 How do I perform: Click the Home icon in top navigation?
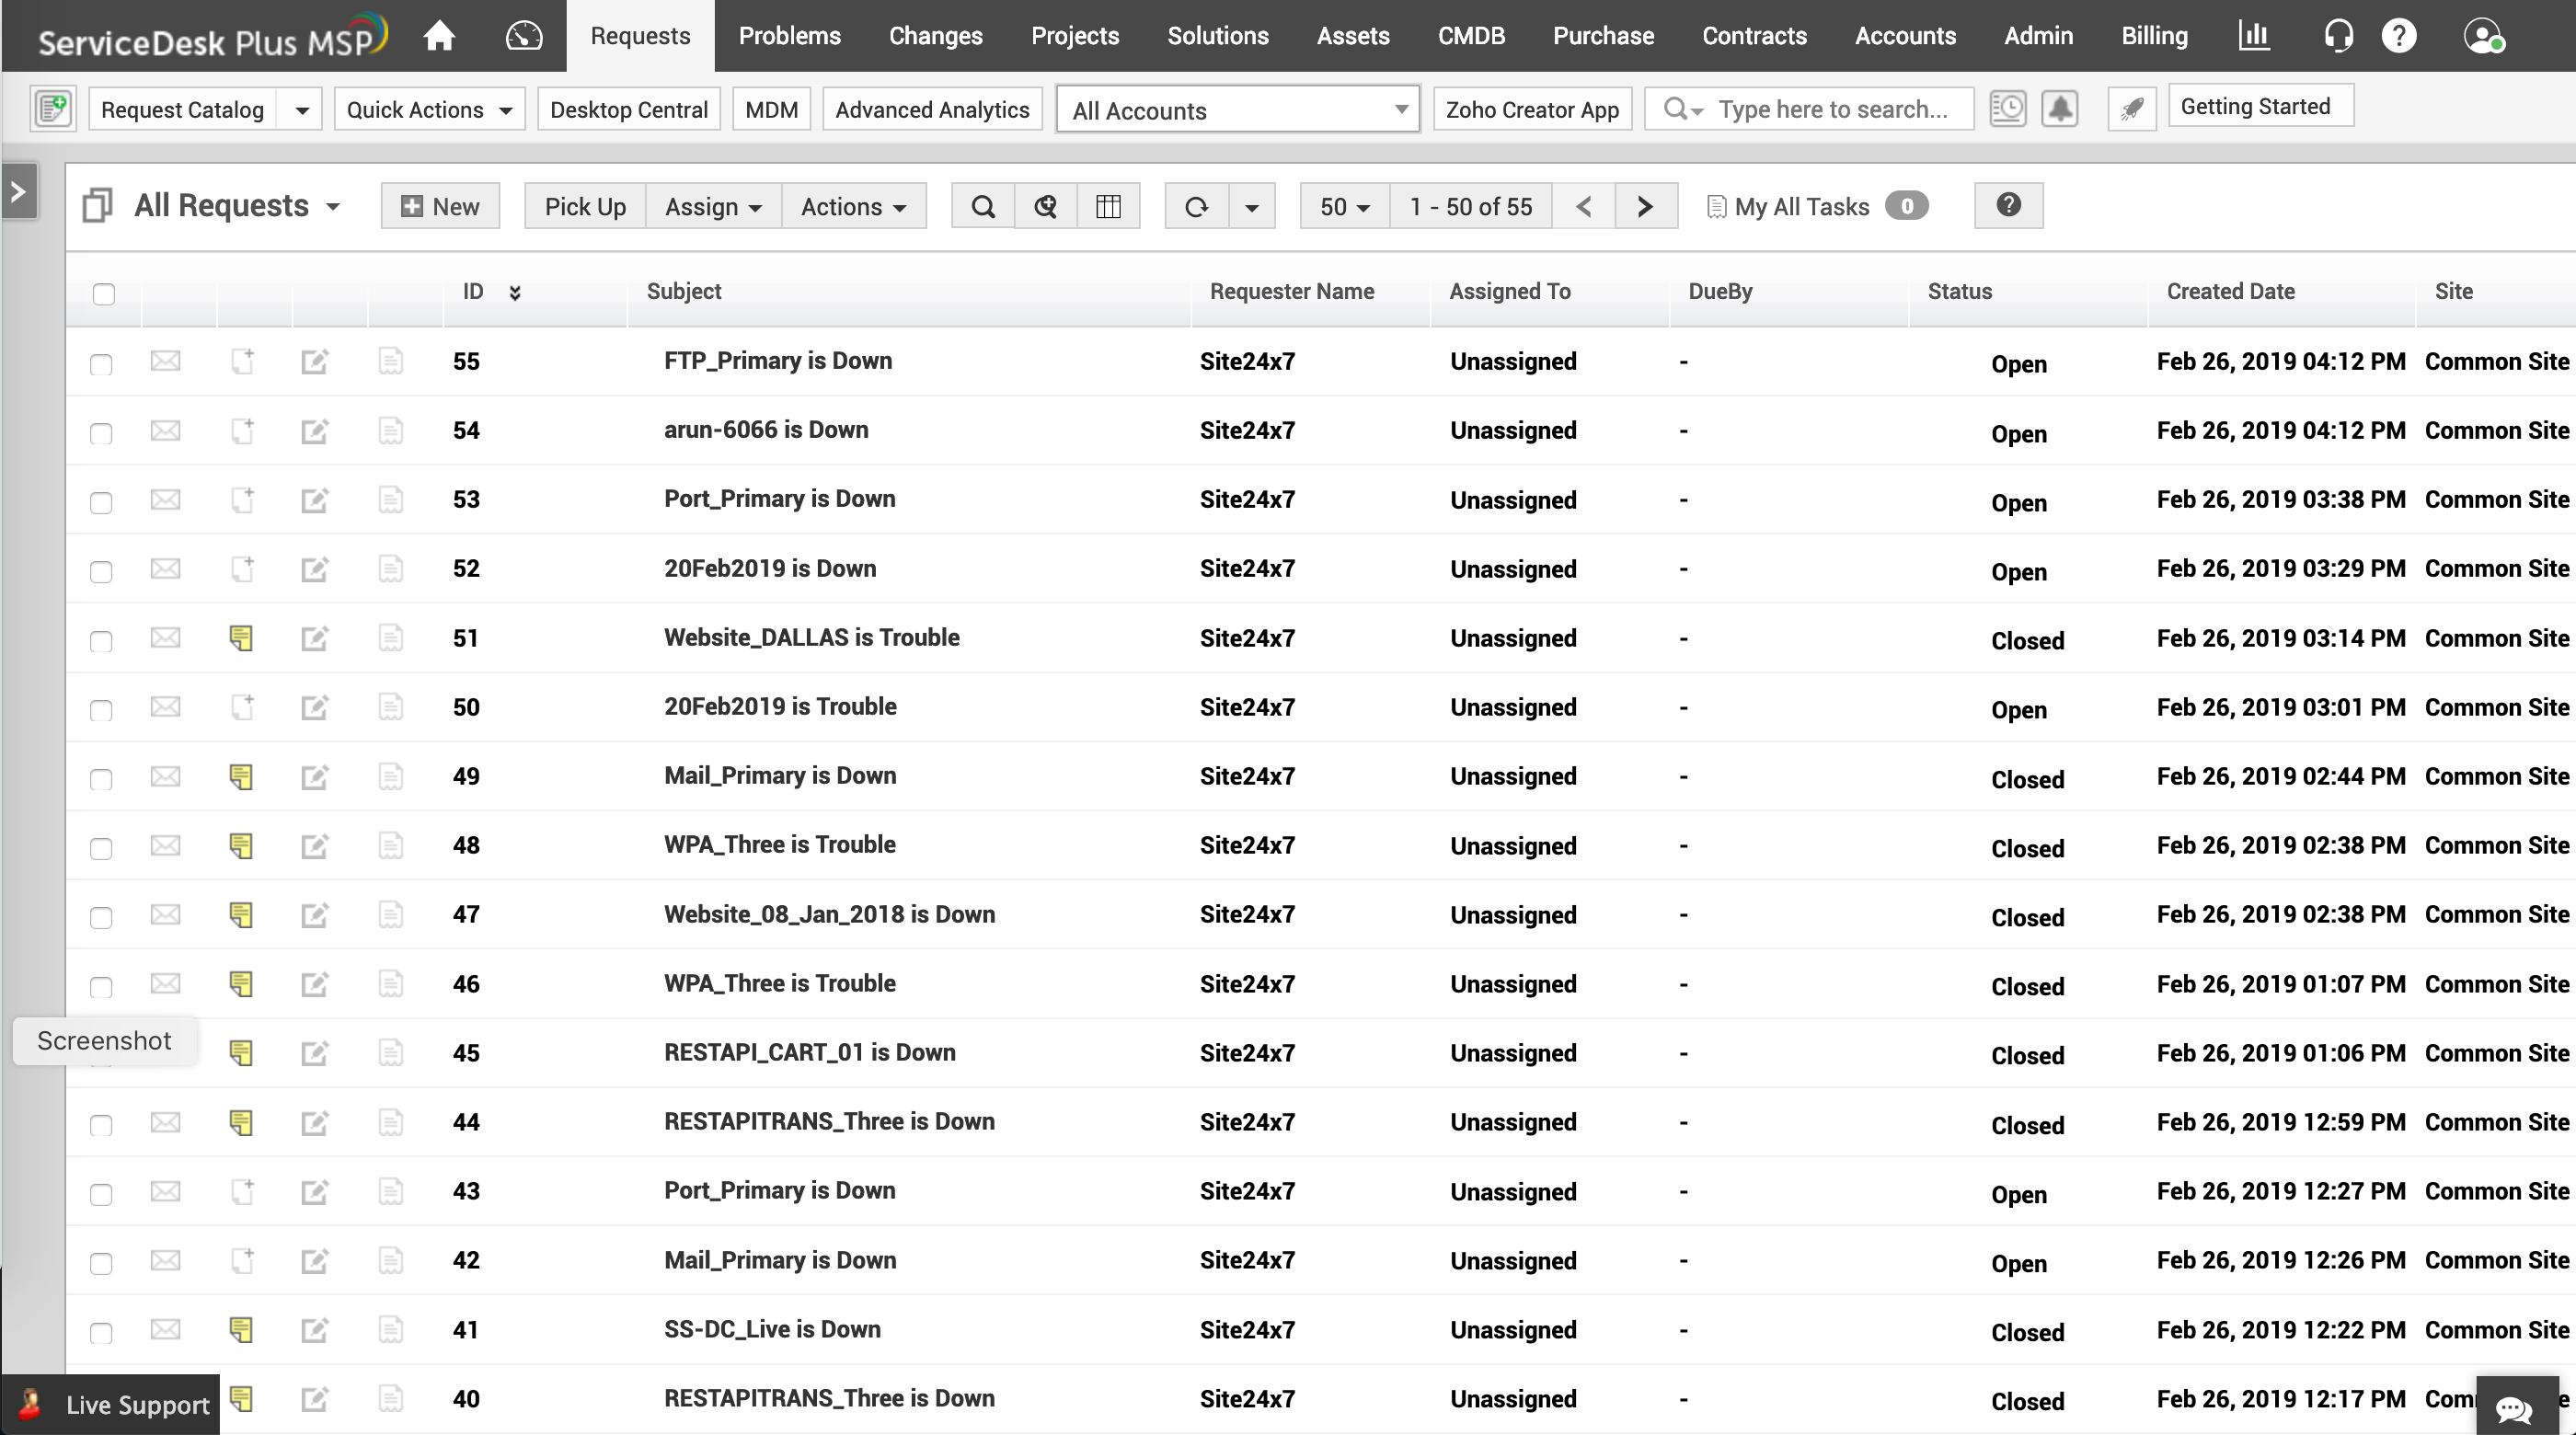coord(438,36)
